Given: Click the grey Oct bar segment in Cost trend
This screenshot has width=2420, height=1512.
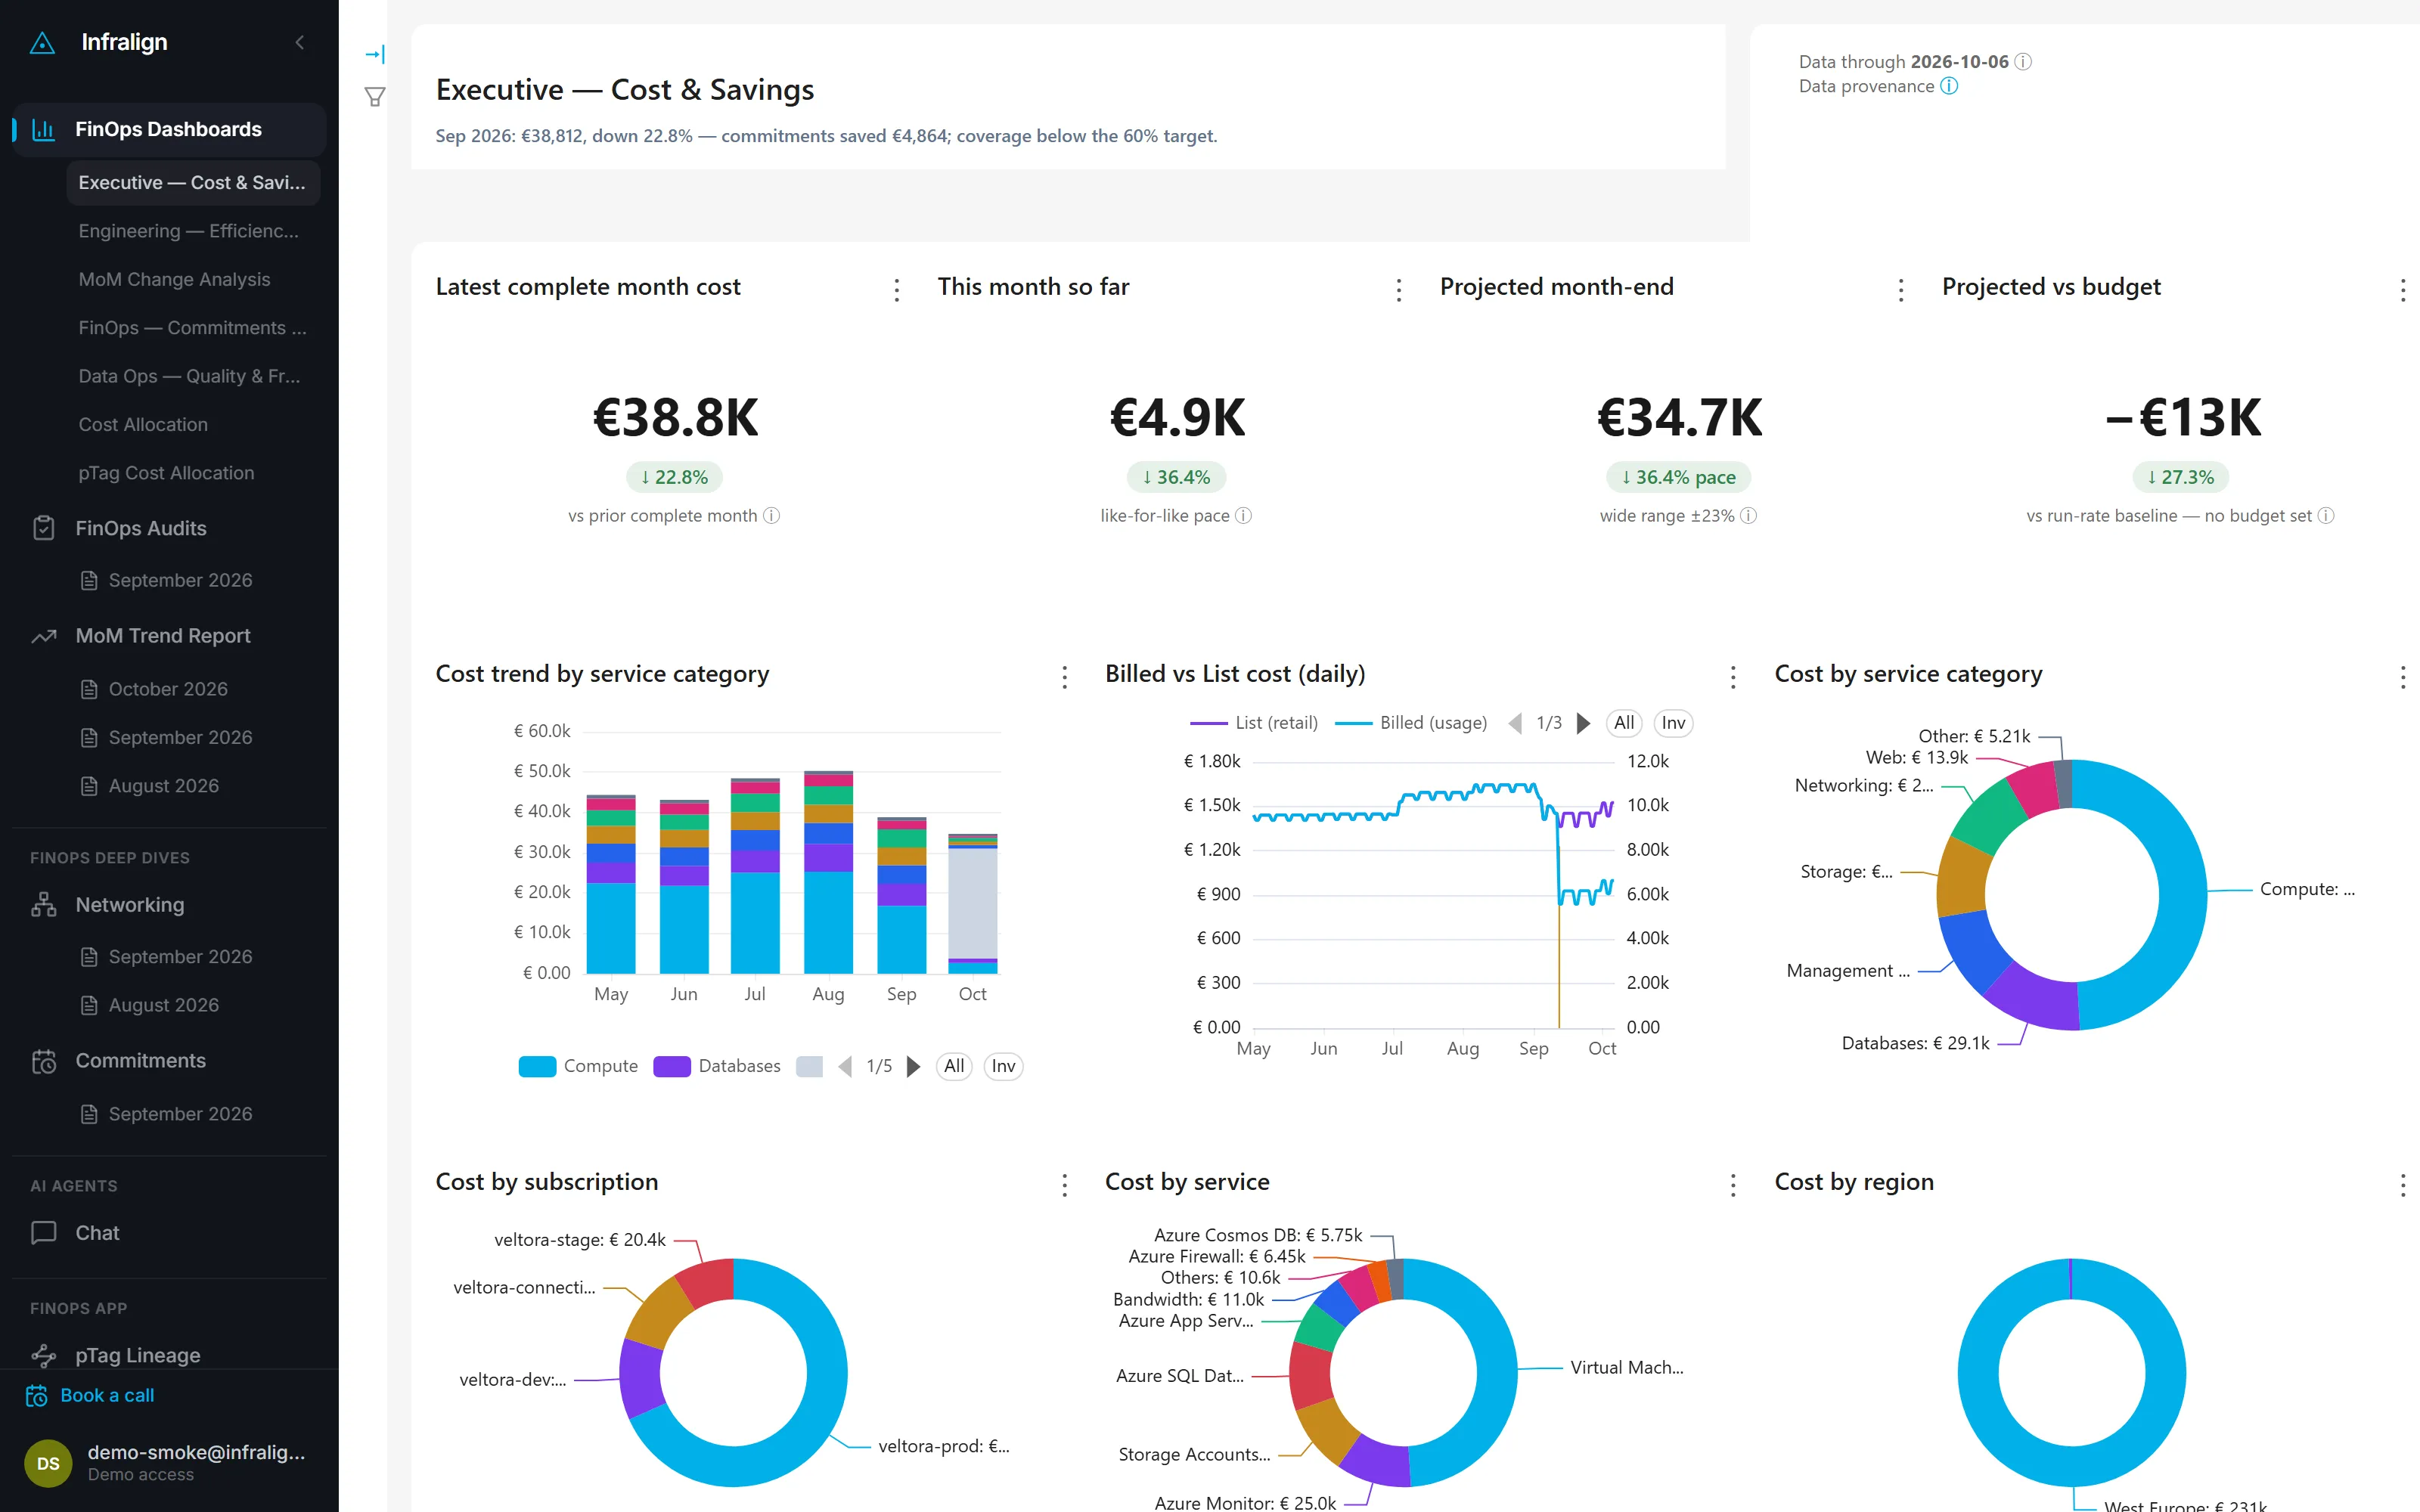Looking at the screenshot, I should click(972, 903).
